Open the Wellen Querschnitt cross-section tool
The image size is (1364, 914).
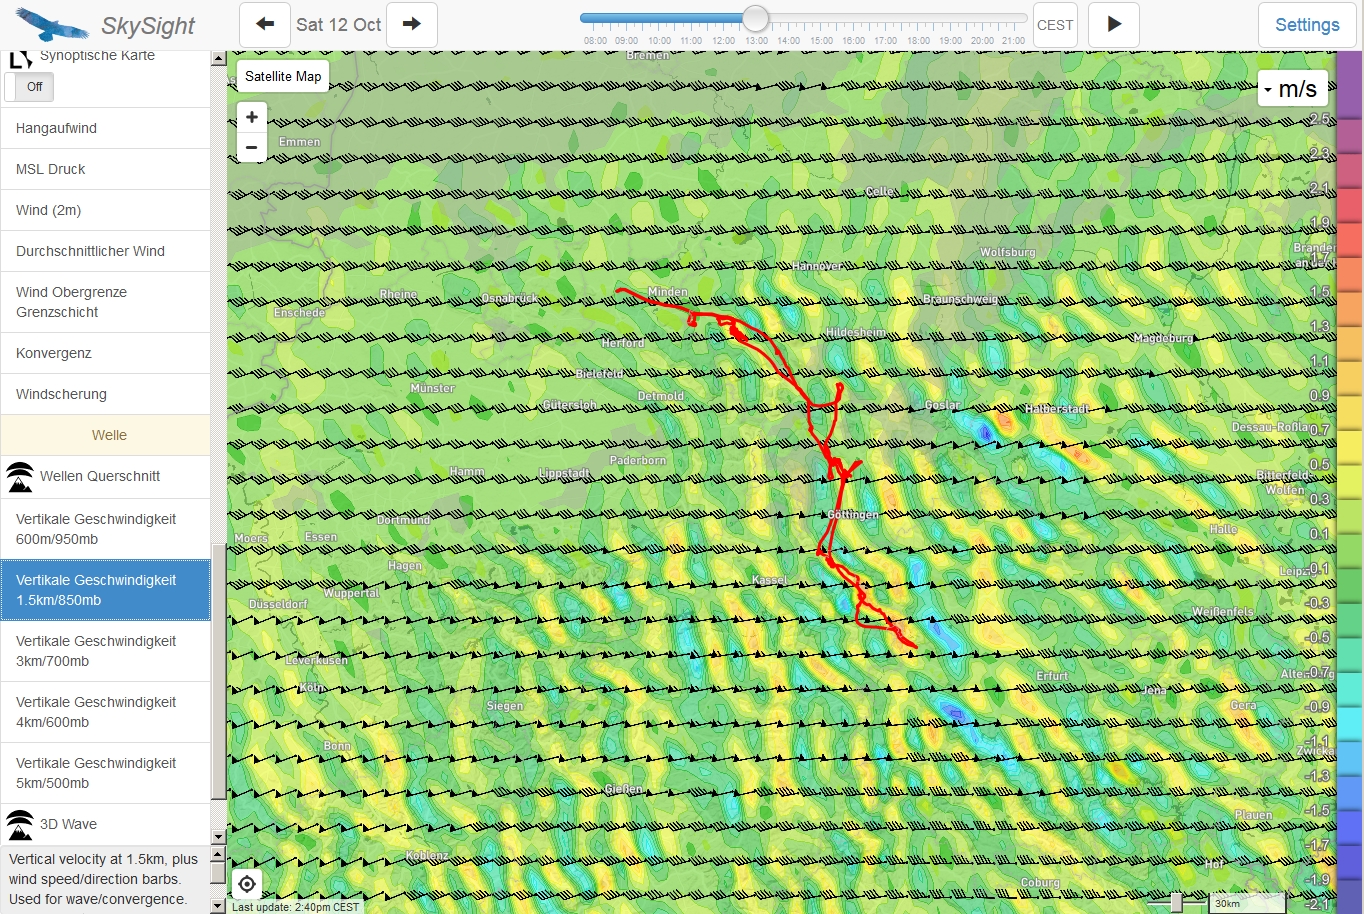(100, 477)
